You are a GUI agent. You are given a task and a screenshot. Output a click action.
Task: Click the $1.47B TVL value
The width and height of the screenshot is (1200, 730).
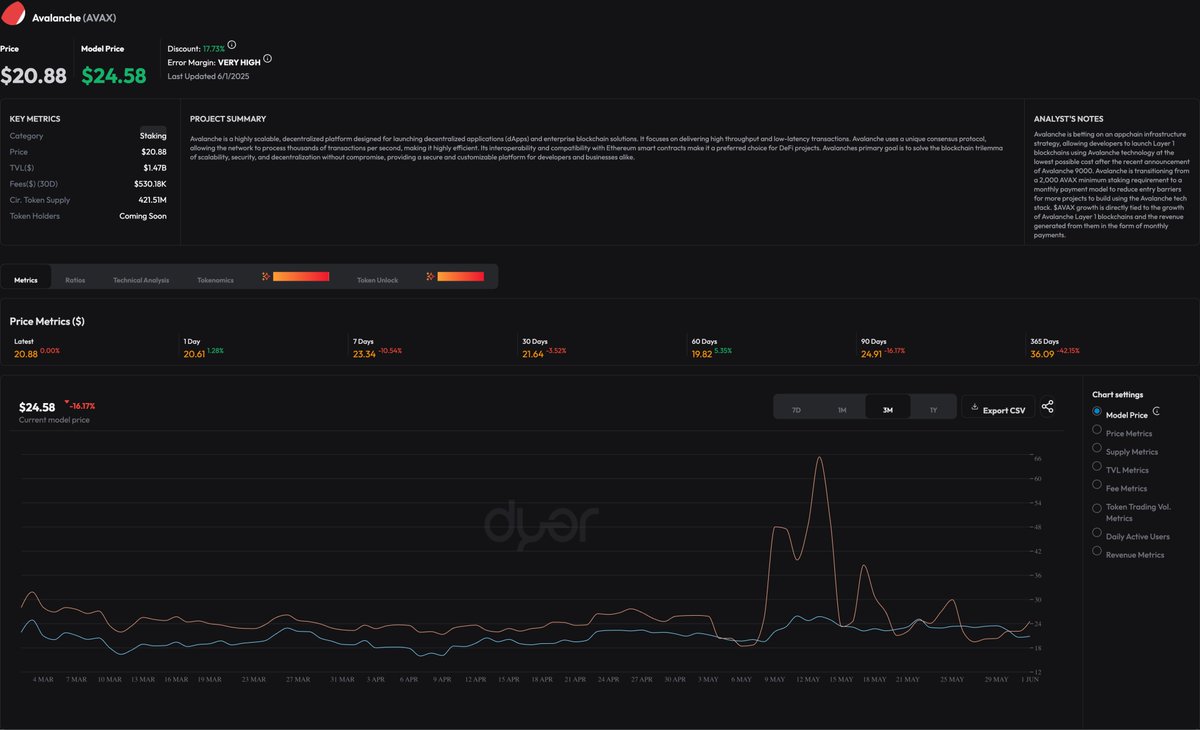[155, 168]
